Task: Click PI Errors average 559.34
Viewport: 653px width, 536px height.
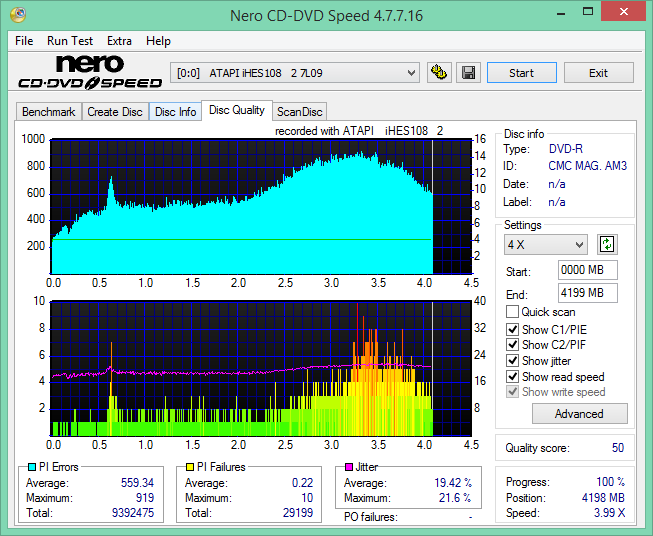Action: (137, 483)
